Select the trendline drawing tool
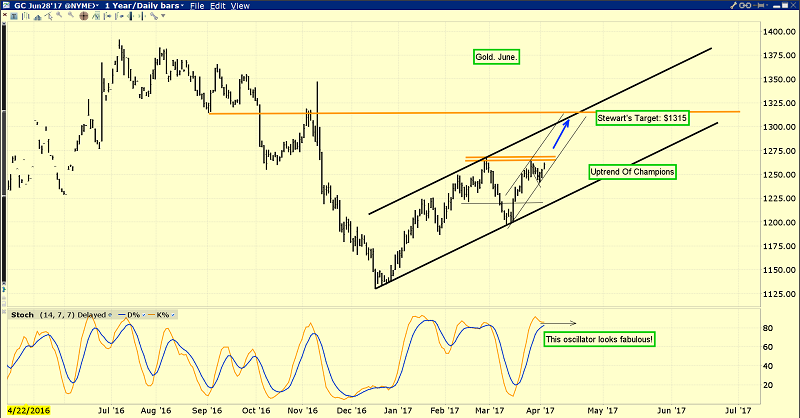Image resolution: width=800 pixels, height=418 pixels. [48, 16]
